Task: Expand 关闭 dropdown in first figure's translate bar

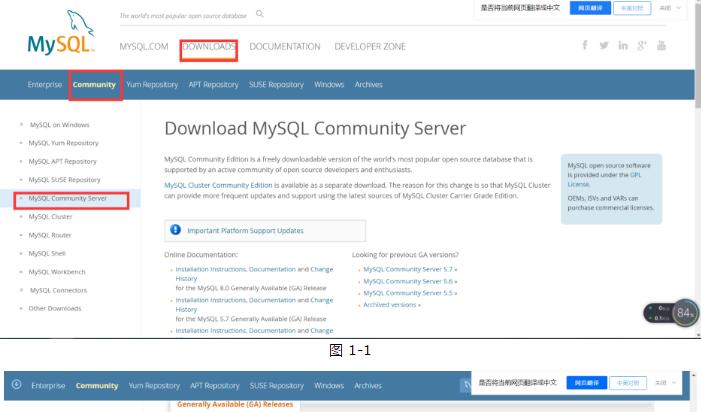Action: [x=670, y=8]
